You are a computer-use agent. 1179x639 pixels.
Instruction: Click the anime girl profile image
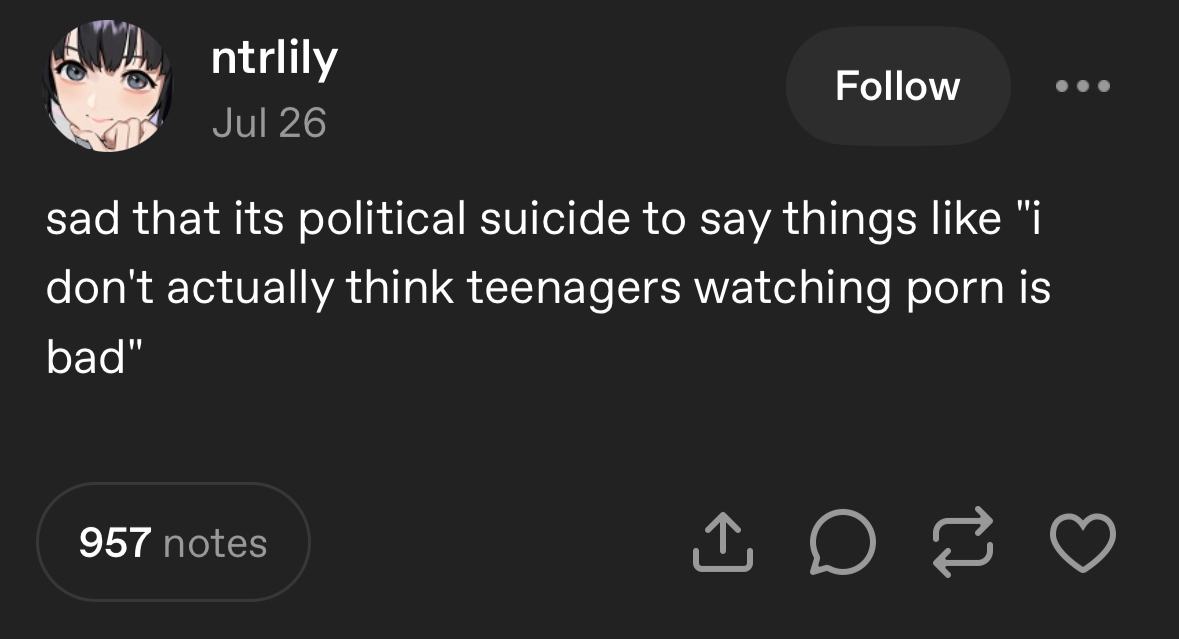(x=108, y=86)
